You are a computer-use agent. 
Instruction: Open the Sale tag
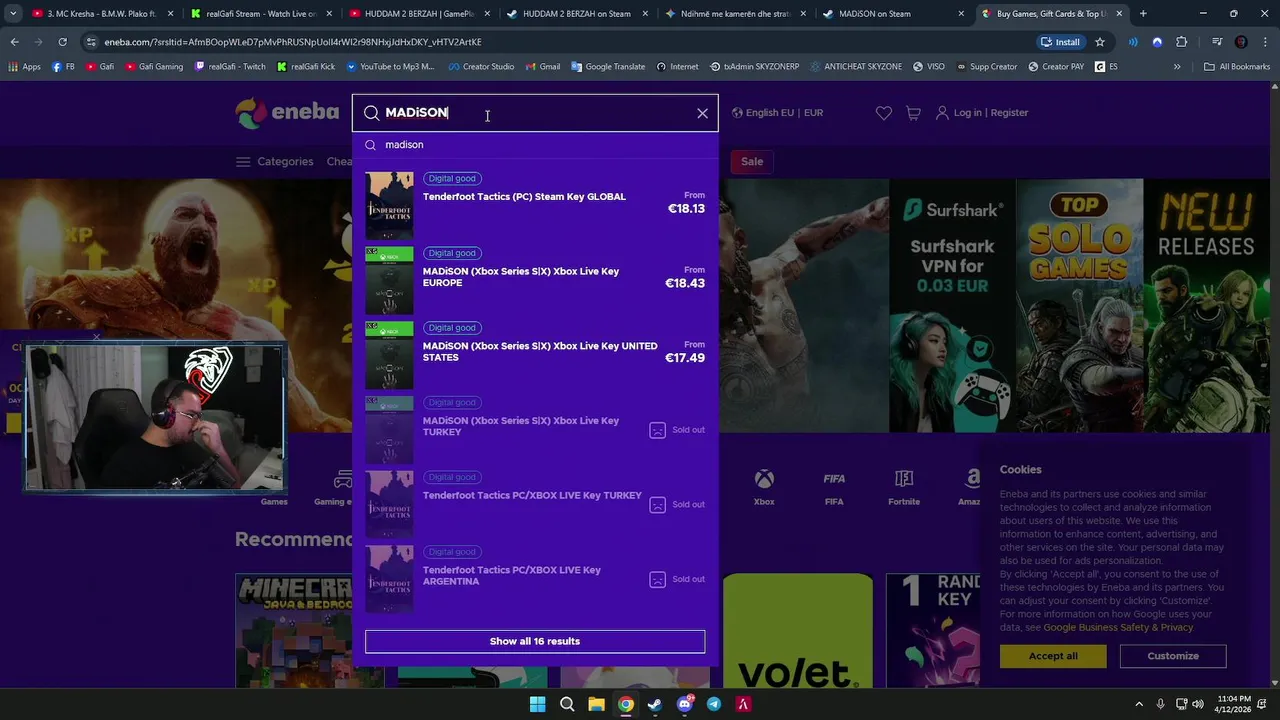click(x=752, y=161)
